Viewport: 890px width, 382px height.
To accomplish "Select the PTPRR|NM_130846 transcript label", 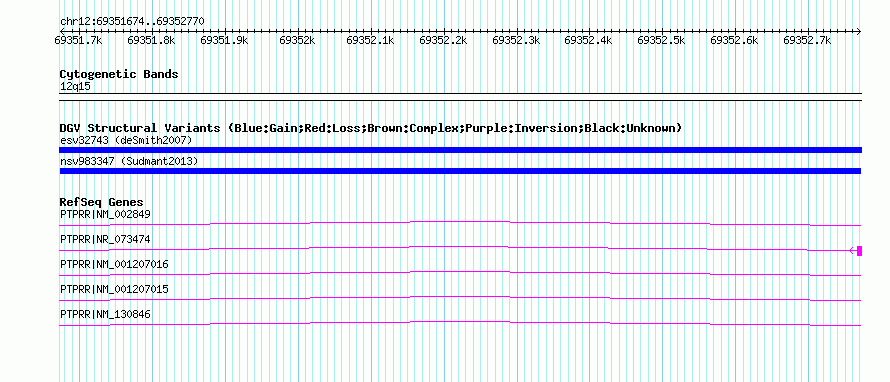I will (x=105, y=314).
